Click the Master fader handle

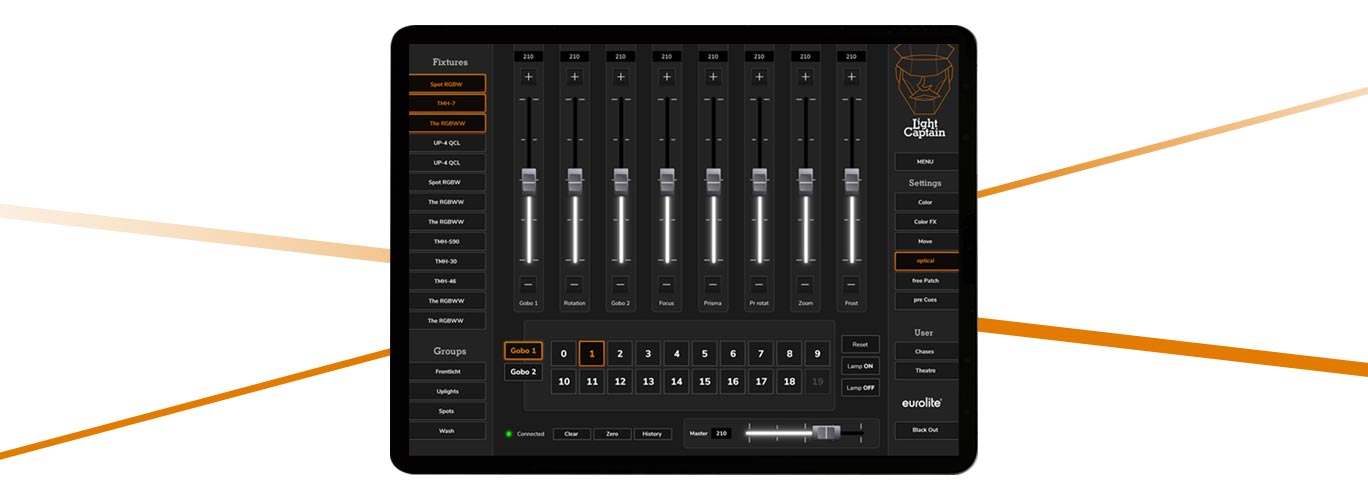coord(826,433)
